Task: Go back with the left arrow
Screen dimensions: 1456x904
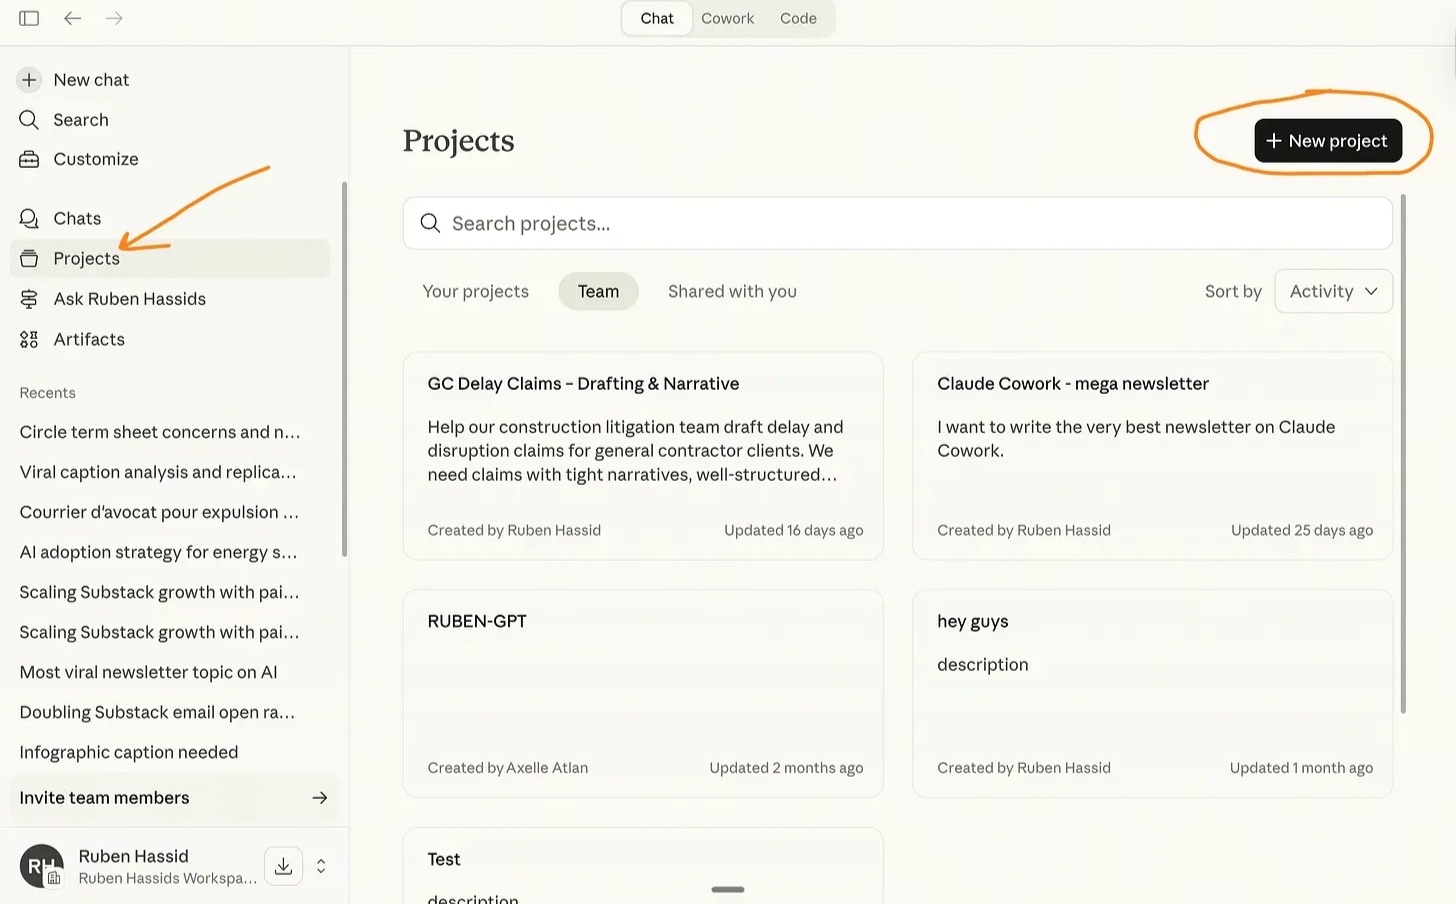Action: [x=72, y=18]
